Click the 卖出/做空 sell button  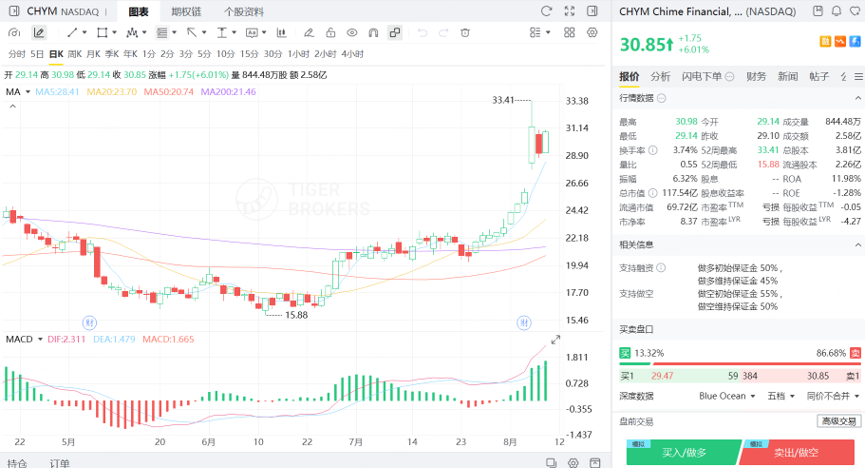pos(795,453)
